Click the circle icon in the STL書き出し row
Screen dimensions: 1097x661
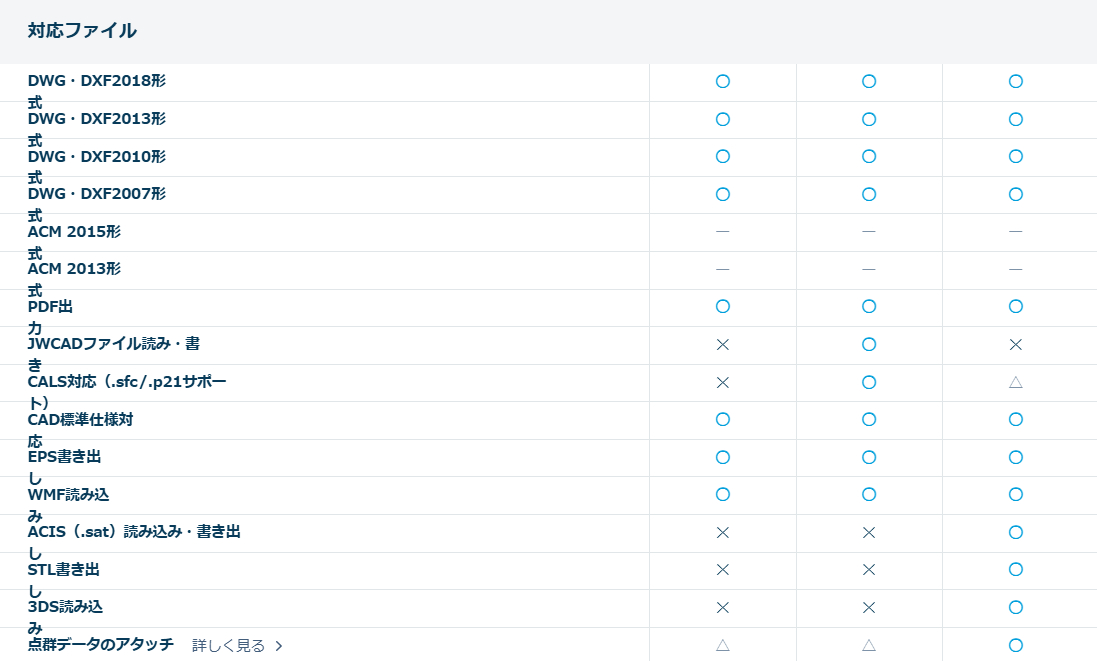[x=1015, y=570]
